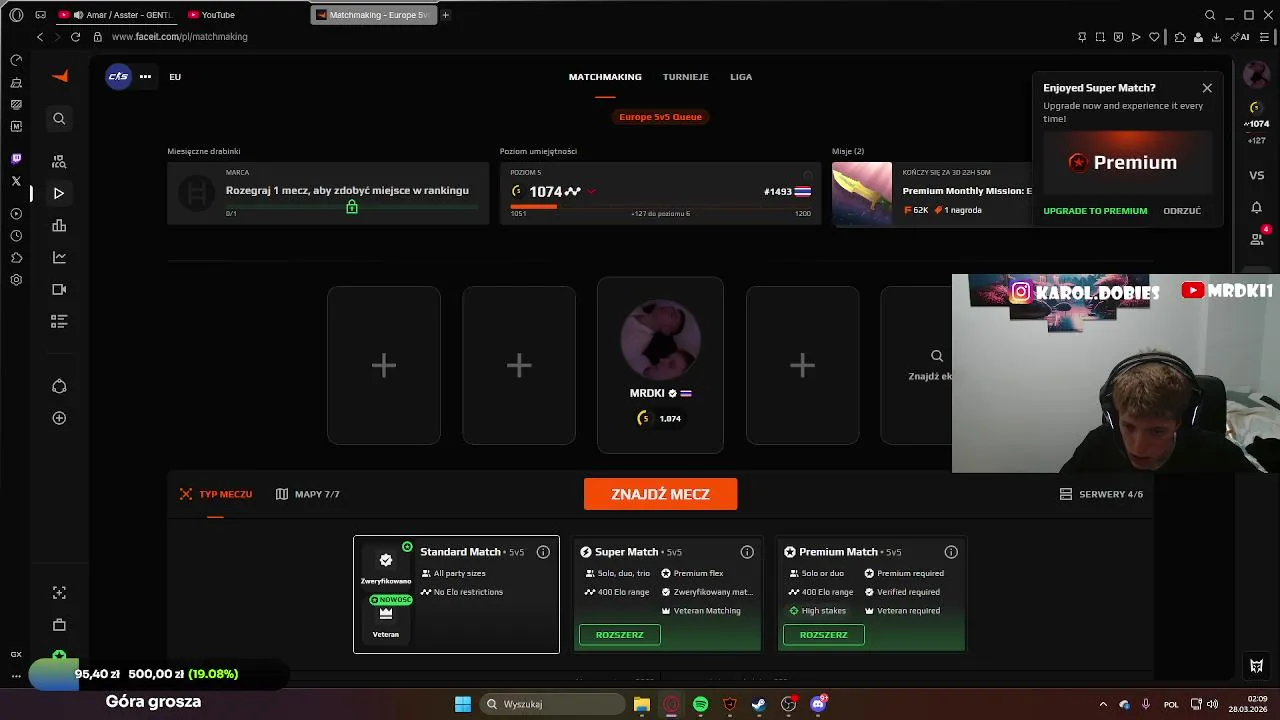Select the Super Match card
Screen dimensions: 1280x720
pos(667,594)
